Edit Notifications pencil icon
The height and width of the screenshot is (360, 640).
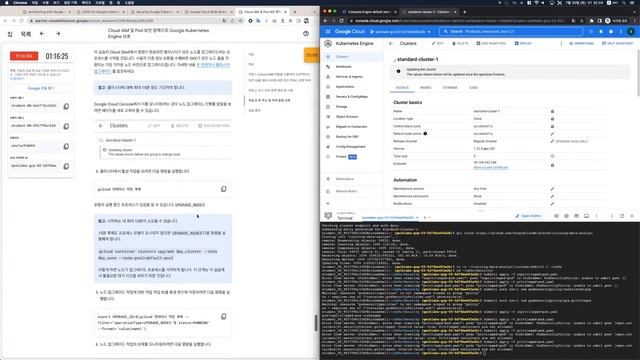pyautogui.click(x=552, y=204)
